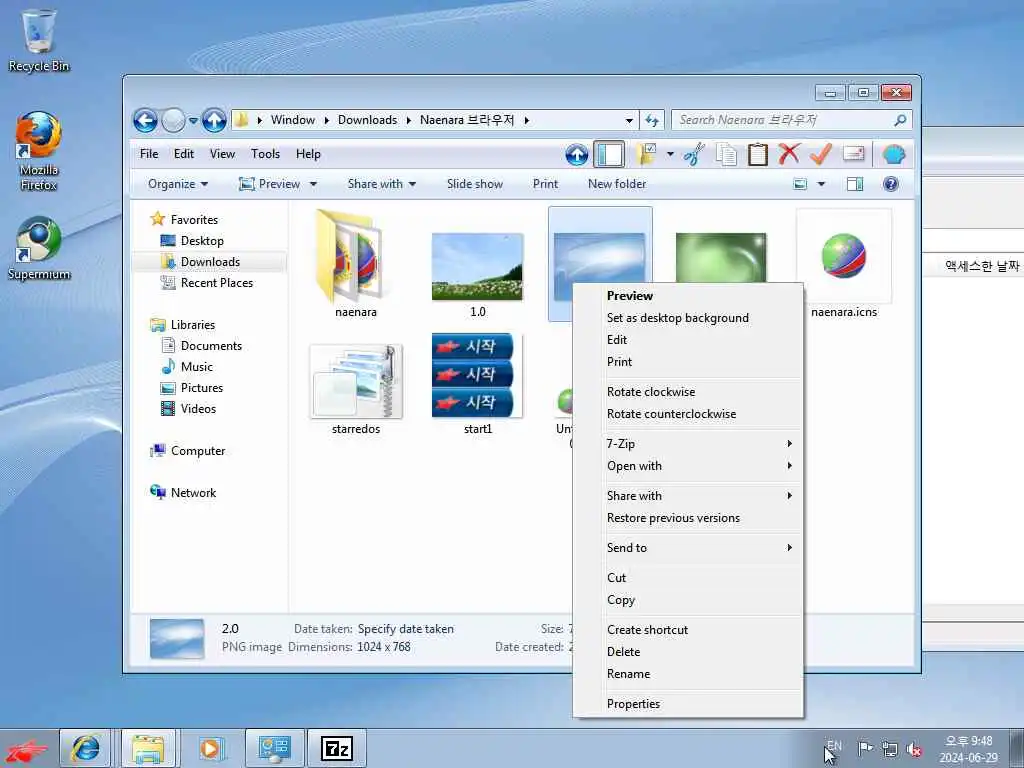Click Print in the command bar
1024x768 pixels.
[545, 184]
